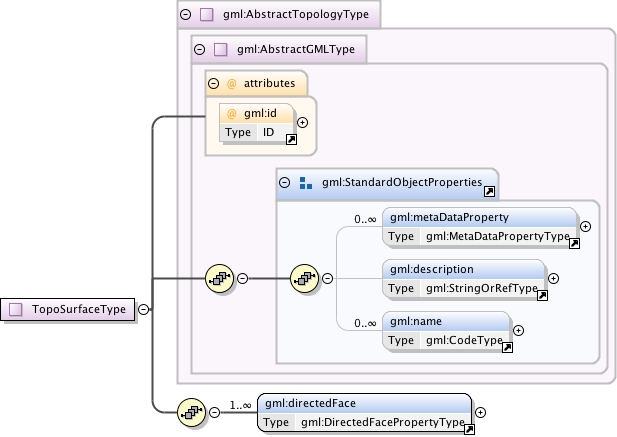The width and height of the screenshot is (617, 437).
Task: Collapse the attributes group
Action: (x=213, y=83)
